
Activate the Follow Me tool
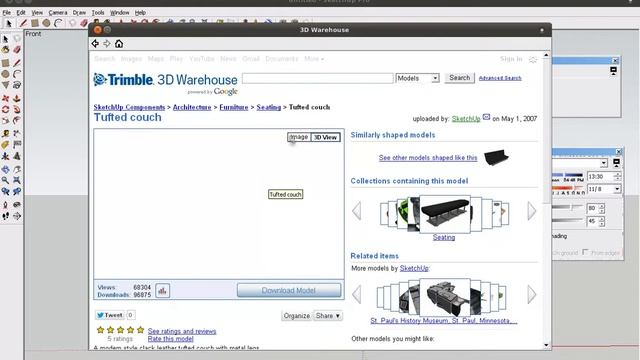pos(17,109)
